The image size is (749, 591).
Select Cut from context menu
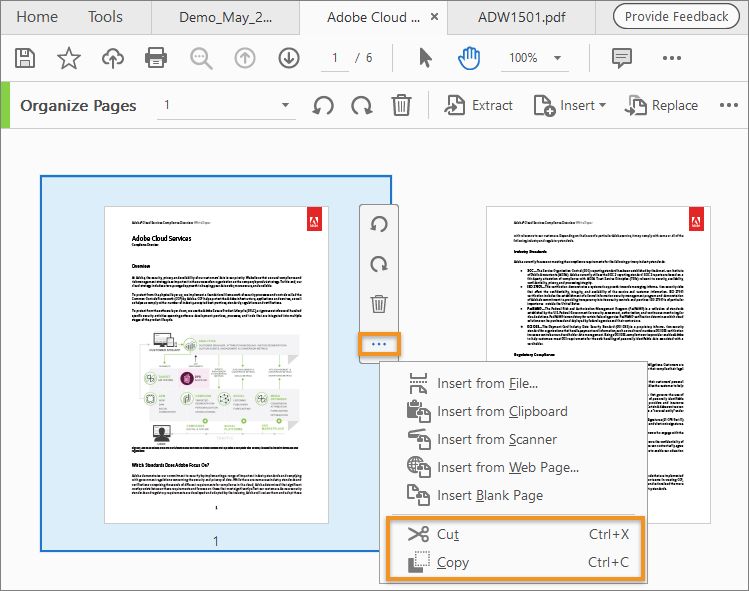(516, 534)
